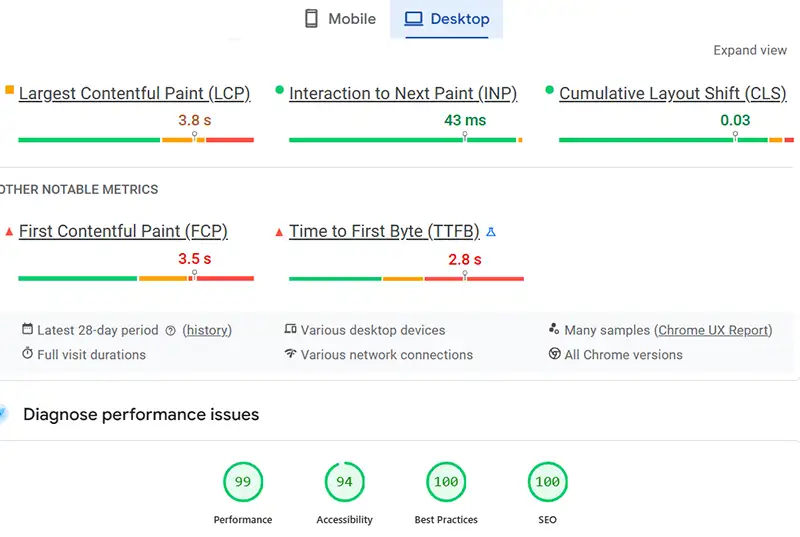Viewport: 800px width, 537px height.
Task: Open the Chrome UX Report link
Action: point(714,330)
